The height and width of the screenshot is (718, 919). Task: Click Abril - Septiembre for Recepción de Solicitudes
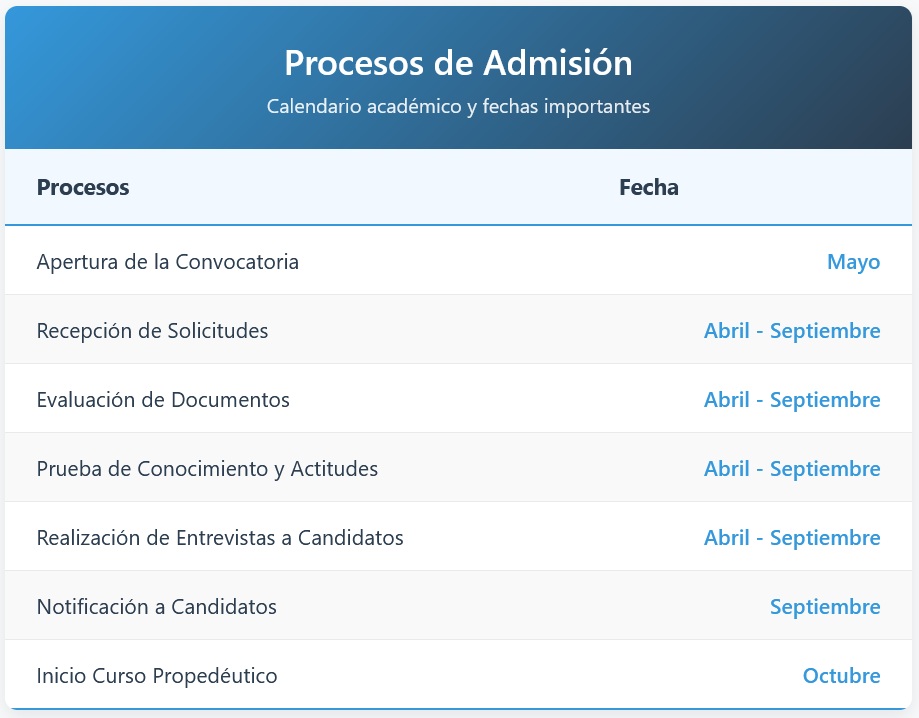click(x=792, y=331)
